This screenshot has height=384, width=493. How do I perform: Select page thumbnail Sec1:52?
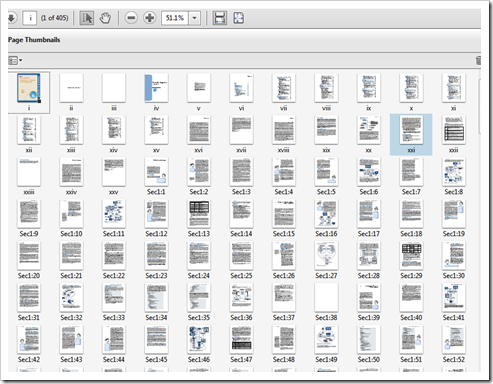(454, 339)
